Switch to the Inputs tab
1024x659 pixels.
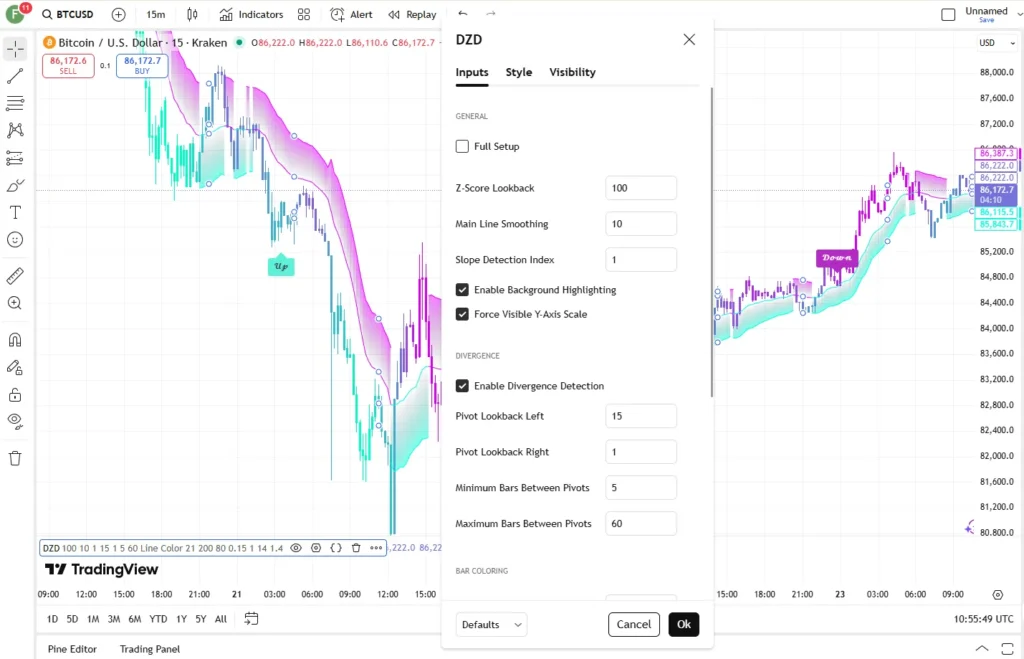coord(472,72)
